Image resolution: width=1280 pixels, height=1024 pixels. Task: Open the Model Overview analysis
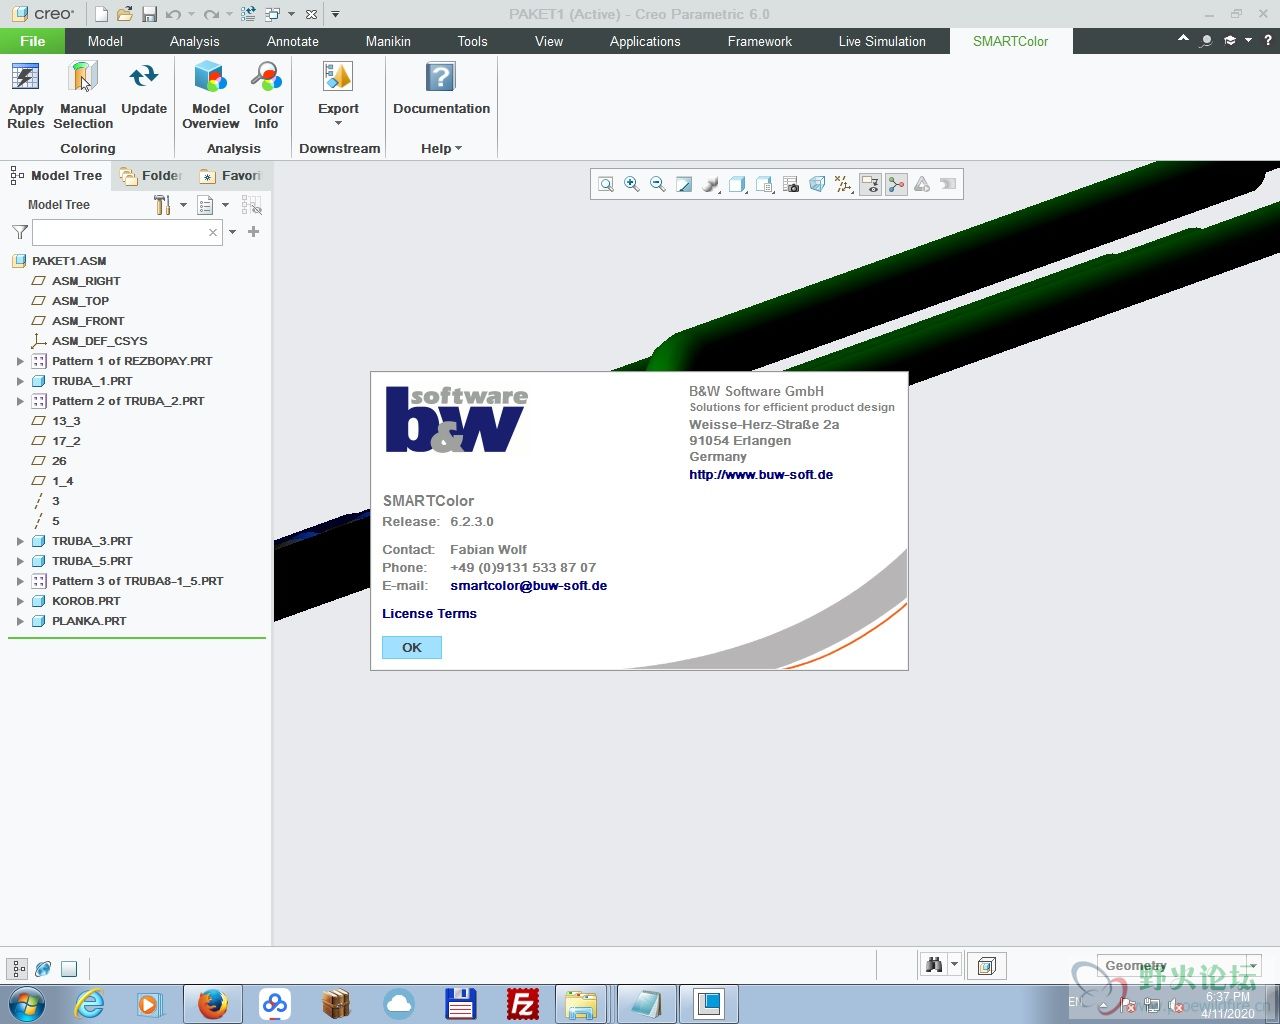click(x=211, y=96)
